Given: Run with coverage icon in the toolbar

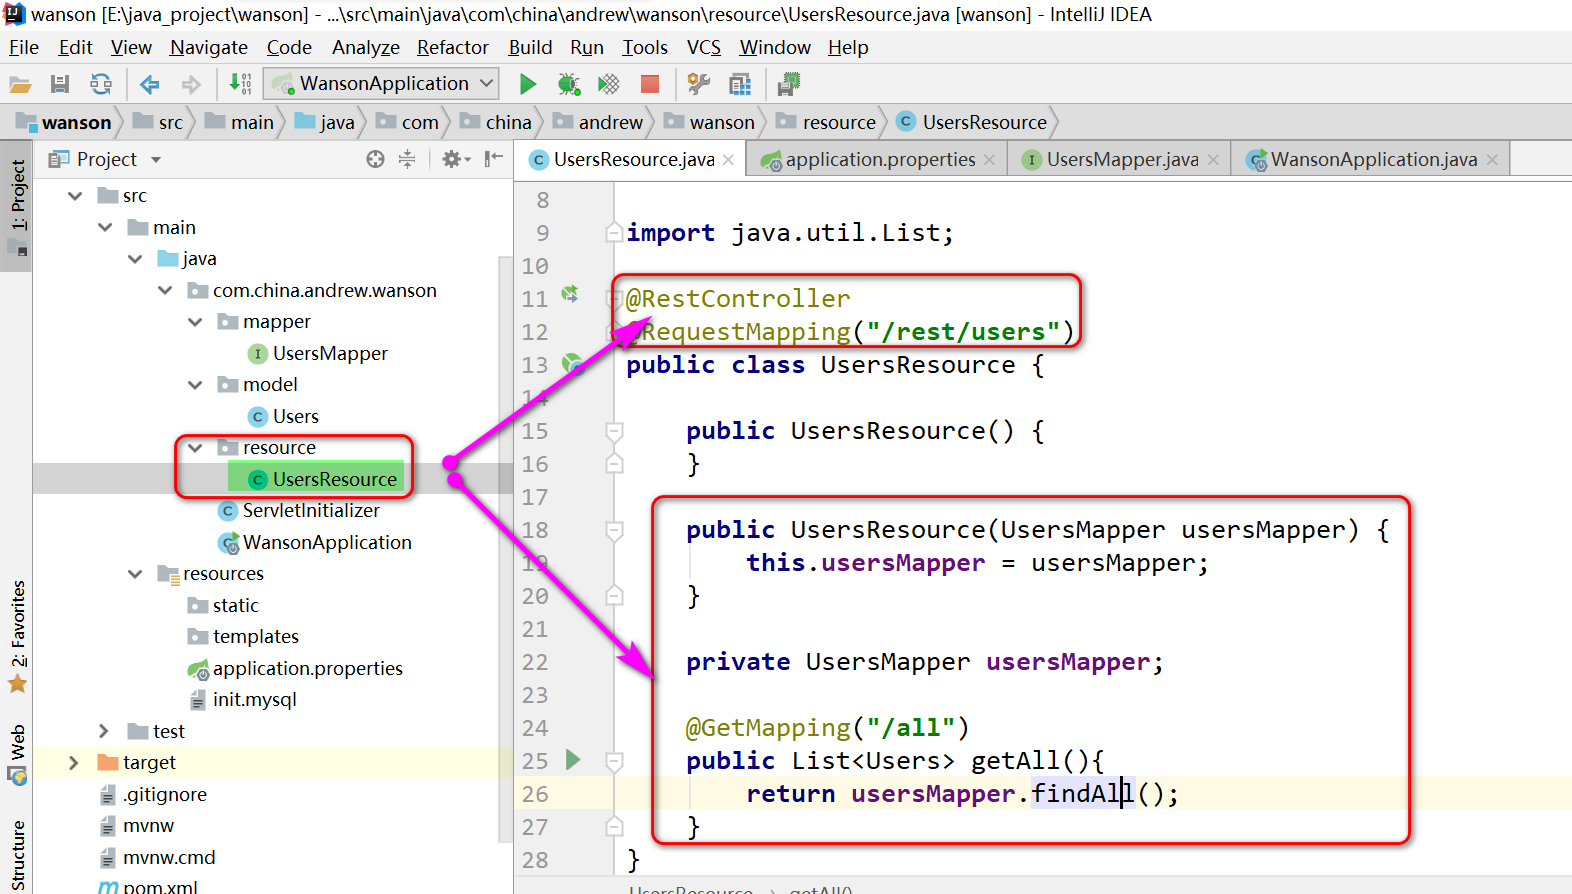Looking at the screenshot, I should coord(608,85).
